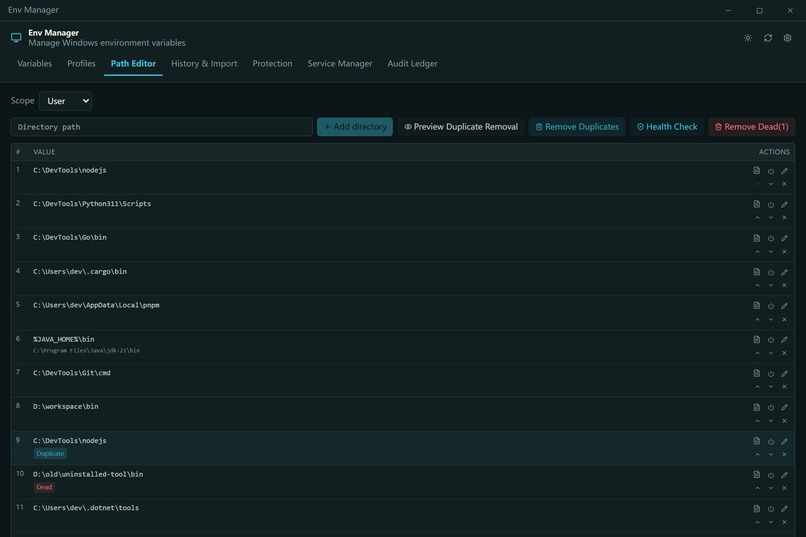The height and width of the screenshot is (537, 806).
Task: Focus the Directory path input field
Action: pos(161,127)
